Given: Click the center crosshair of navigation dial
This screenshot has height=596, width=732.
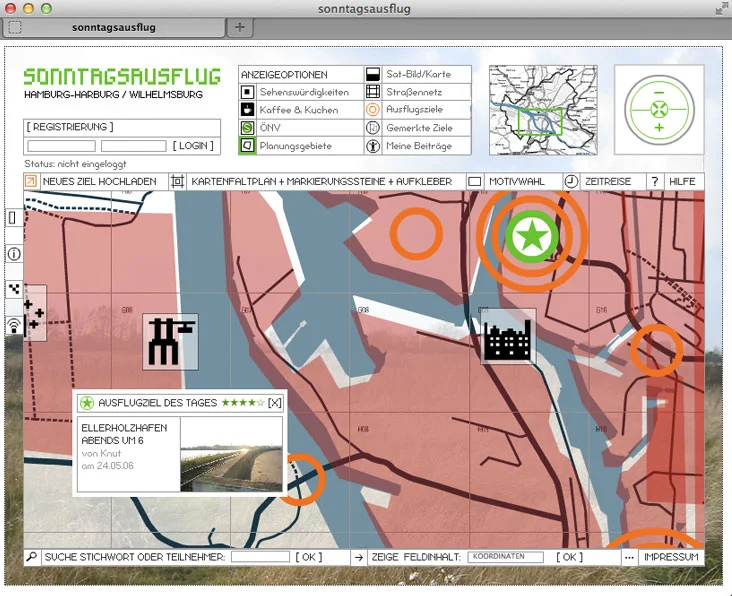Looking at the screenshot, I should tap(659, 110).
